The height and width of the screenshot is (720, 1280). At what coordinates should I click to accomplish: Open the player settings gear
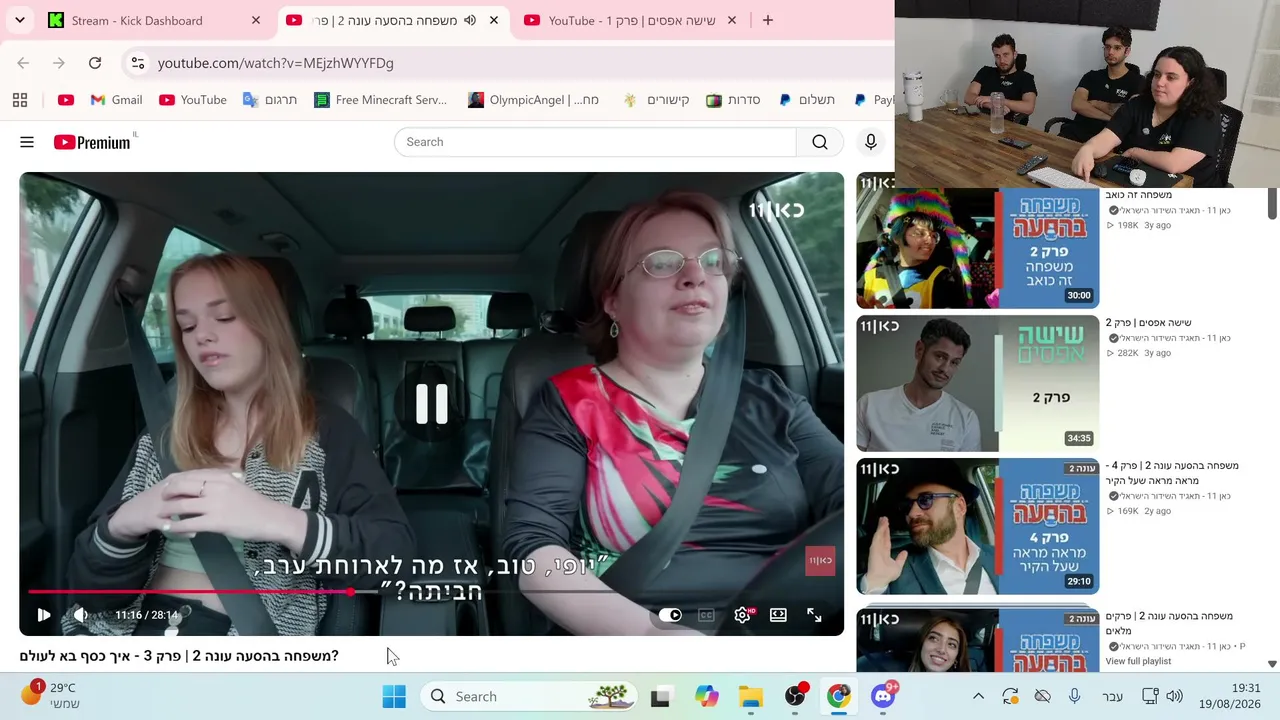pyautogui.click(x=742, y=615)
